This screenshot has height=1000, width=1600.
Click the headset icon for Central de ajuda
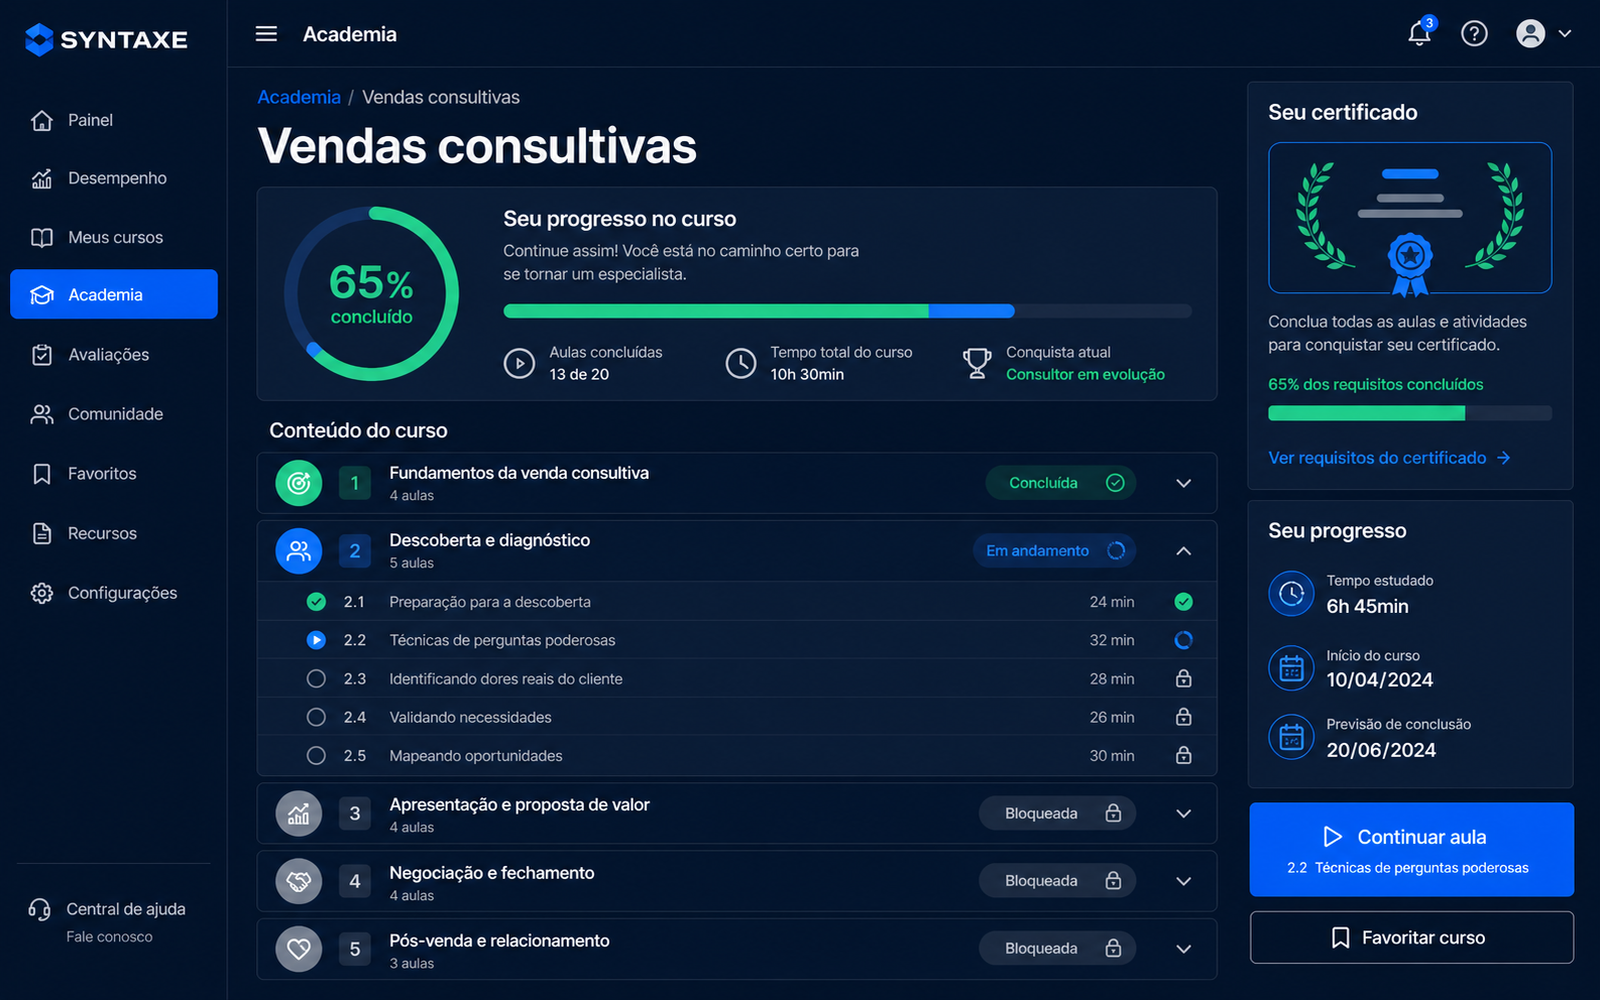[x=39, y=910]
